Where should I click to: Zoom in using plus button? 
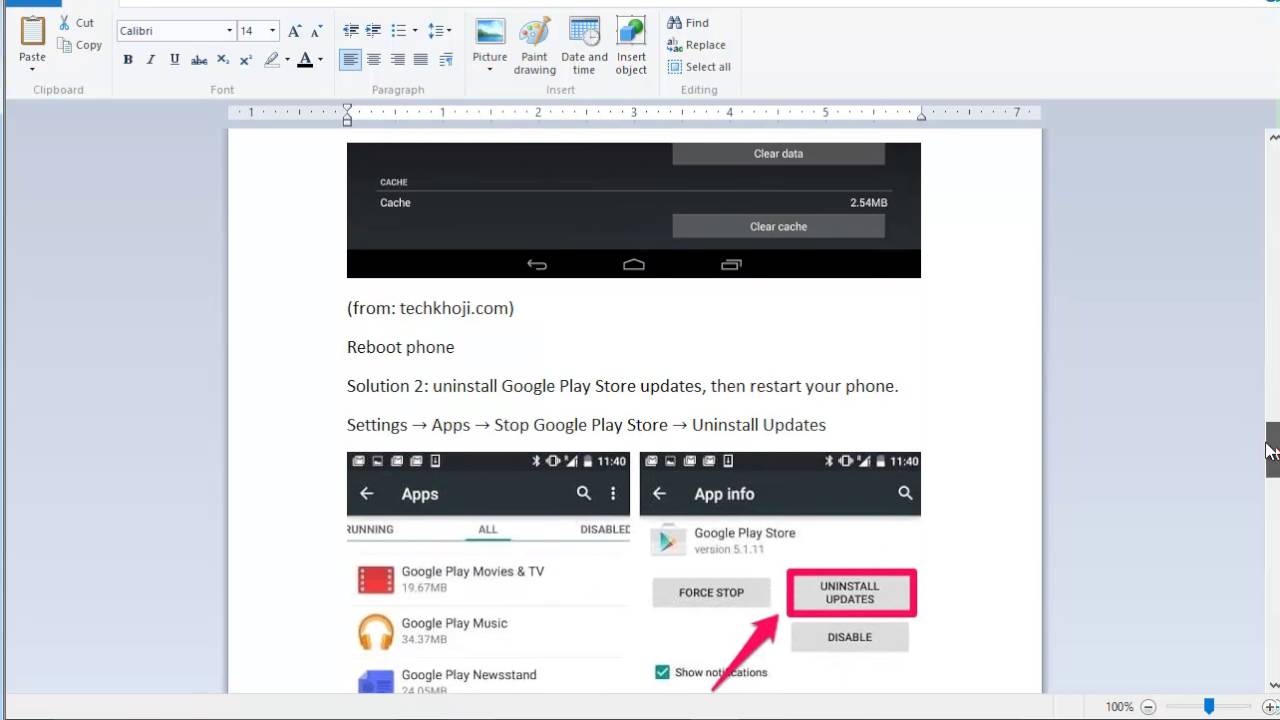click(x=1270, y=707)
